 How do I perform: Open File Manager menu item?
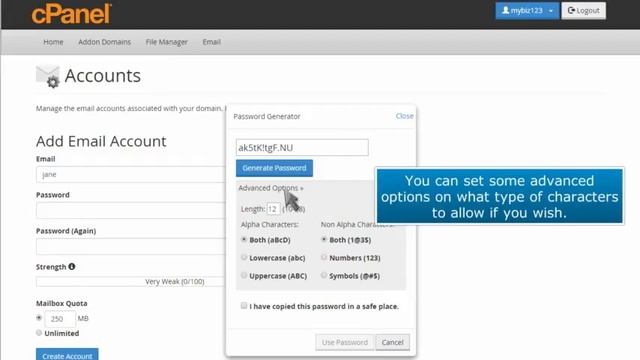coord(167,42)
